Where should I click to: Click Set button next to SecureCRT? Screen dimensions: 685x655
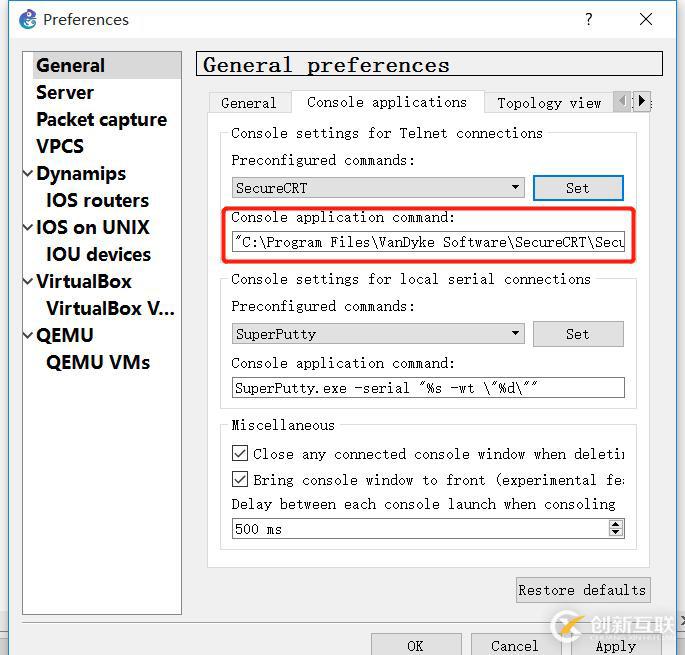click(x=578, y=188)
